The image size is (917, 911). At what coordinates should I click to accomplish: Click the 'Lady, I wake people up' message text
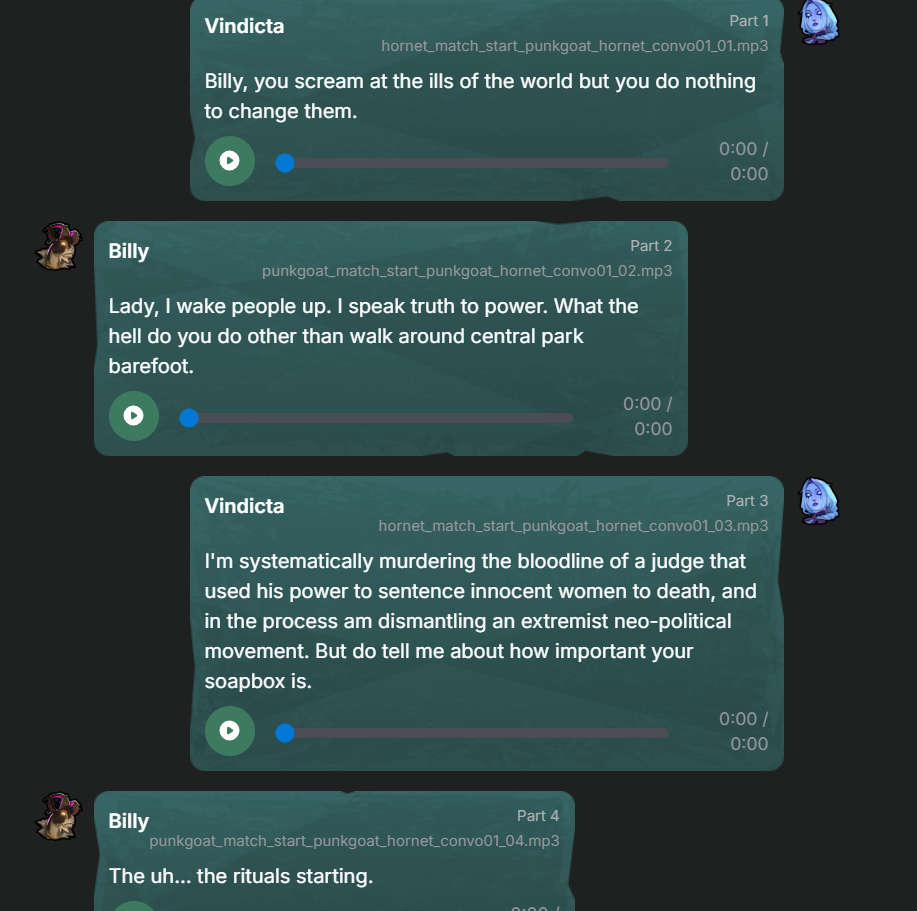373,336
